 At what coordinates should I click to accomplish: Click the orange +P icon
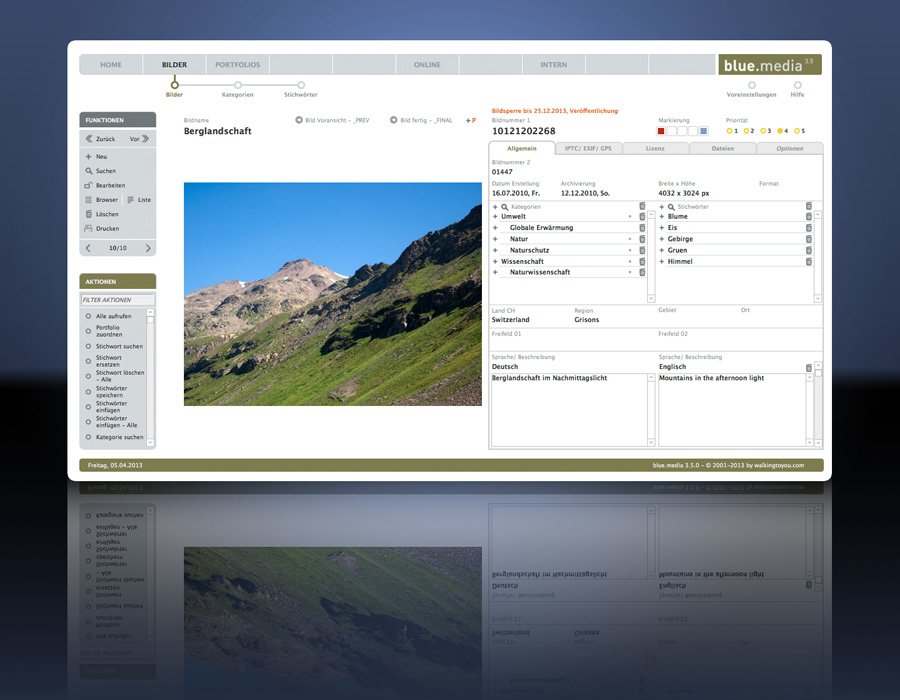pyautogui.click(x=471, y=120)
